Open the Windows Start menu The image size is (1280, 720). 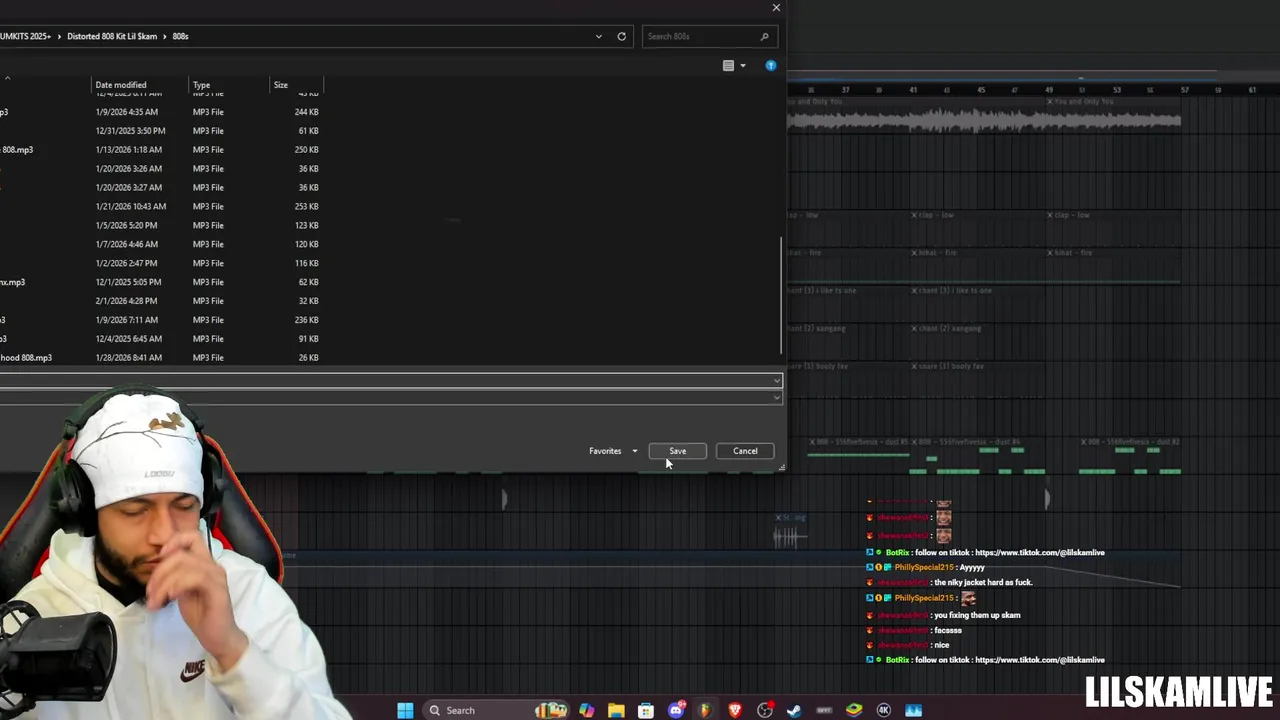405,710
